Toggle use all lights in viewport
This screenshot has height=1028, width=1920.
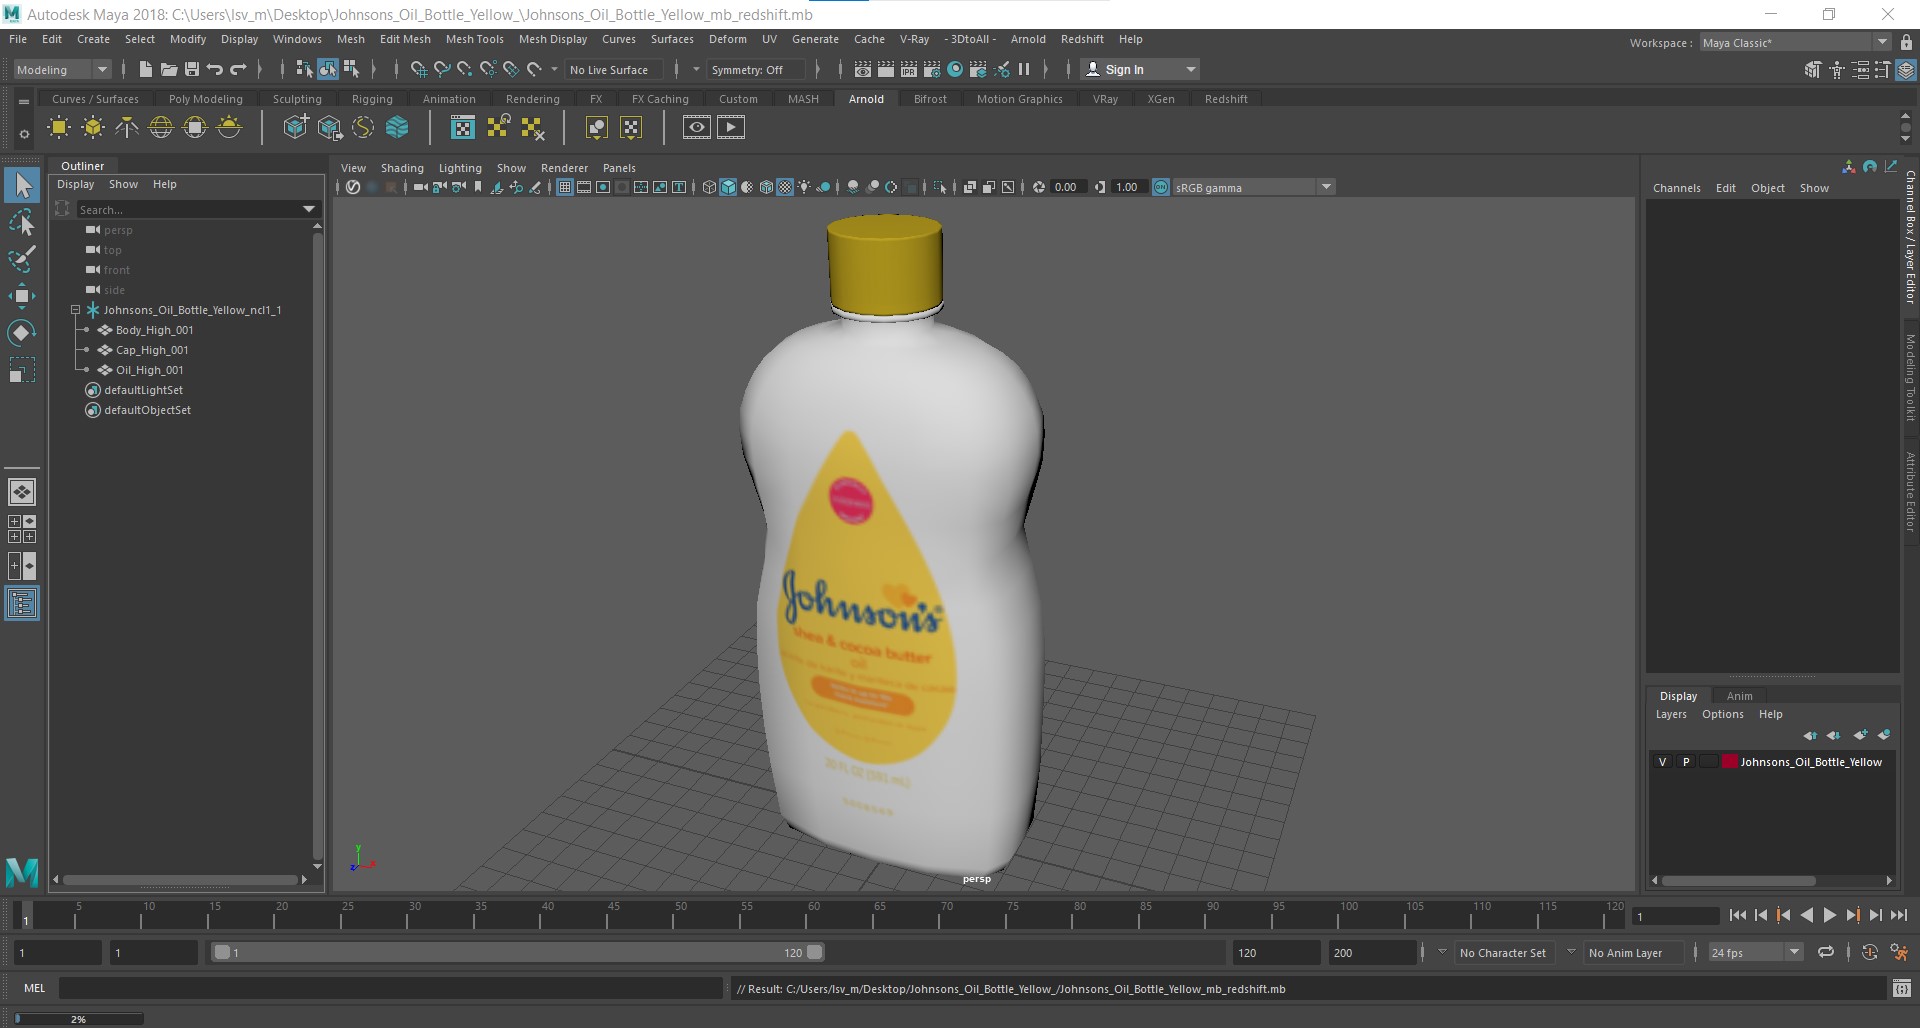[x=804, y=187]
